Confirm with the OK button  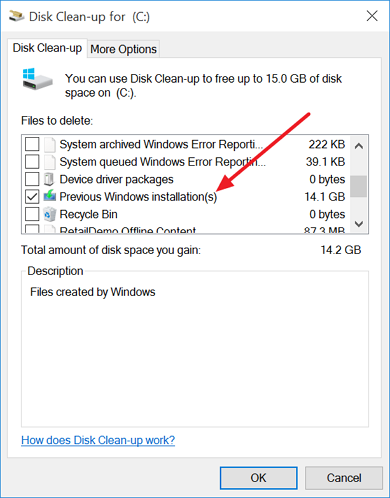258,478
